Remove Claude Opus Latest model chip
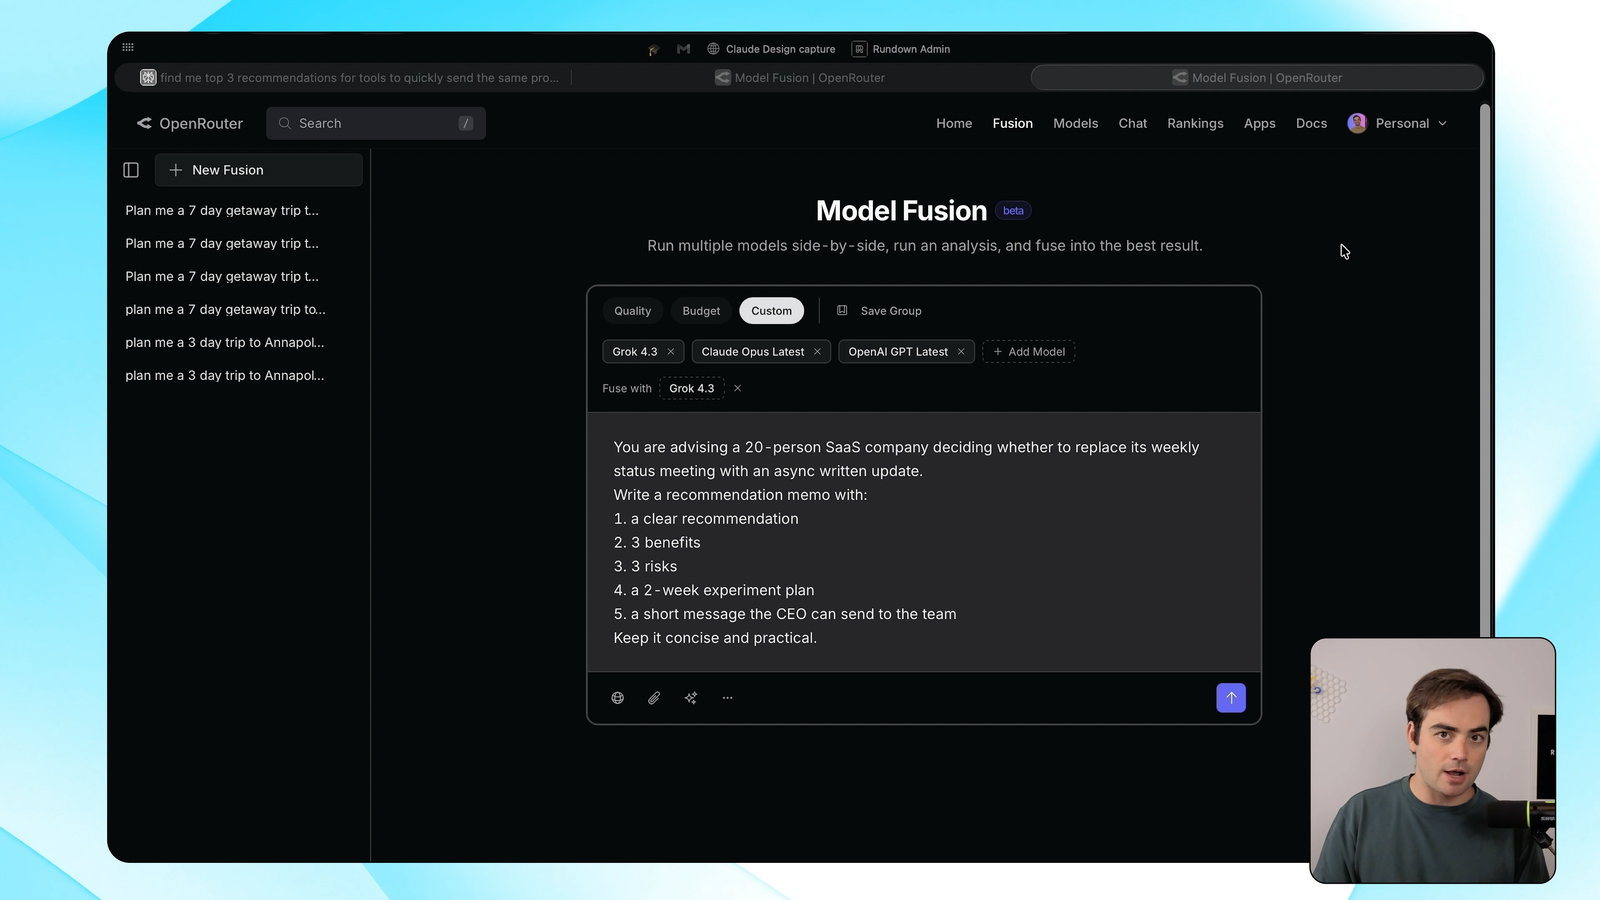Viewport: 1600px width, 900px height. 817,352
